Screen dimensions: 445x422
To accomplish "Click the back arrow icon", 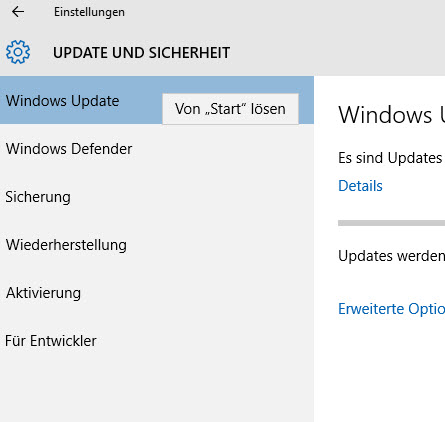I will click(18, 12).
